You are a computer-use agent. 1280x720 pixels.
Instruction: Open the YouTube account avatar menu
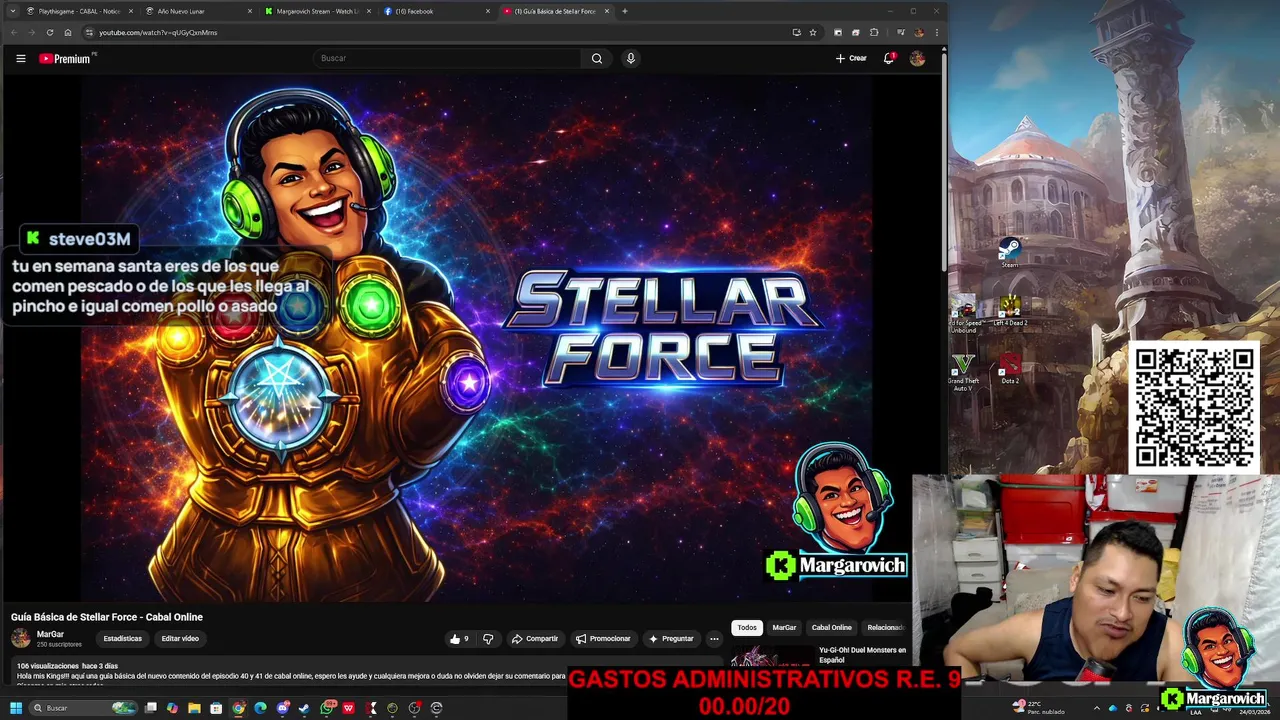[x=917, y=58]
